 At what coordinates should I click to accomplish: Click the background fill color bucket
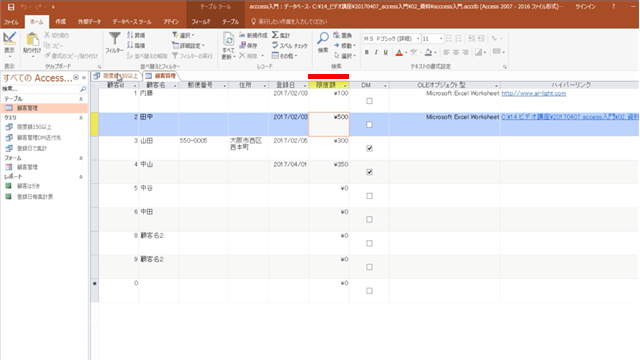(x=428, y=52)
